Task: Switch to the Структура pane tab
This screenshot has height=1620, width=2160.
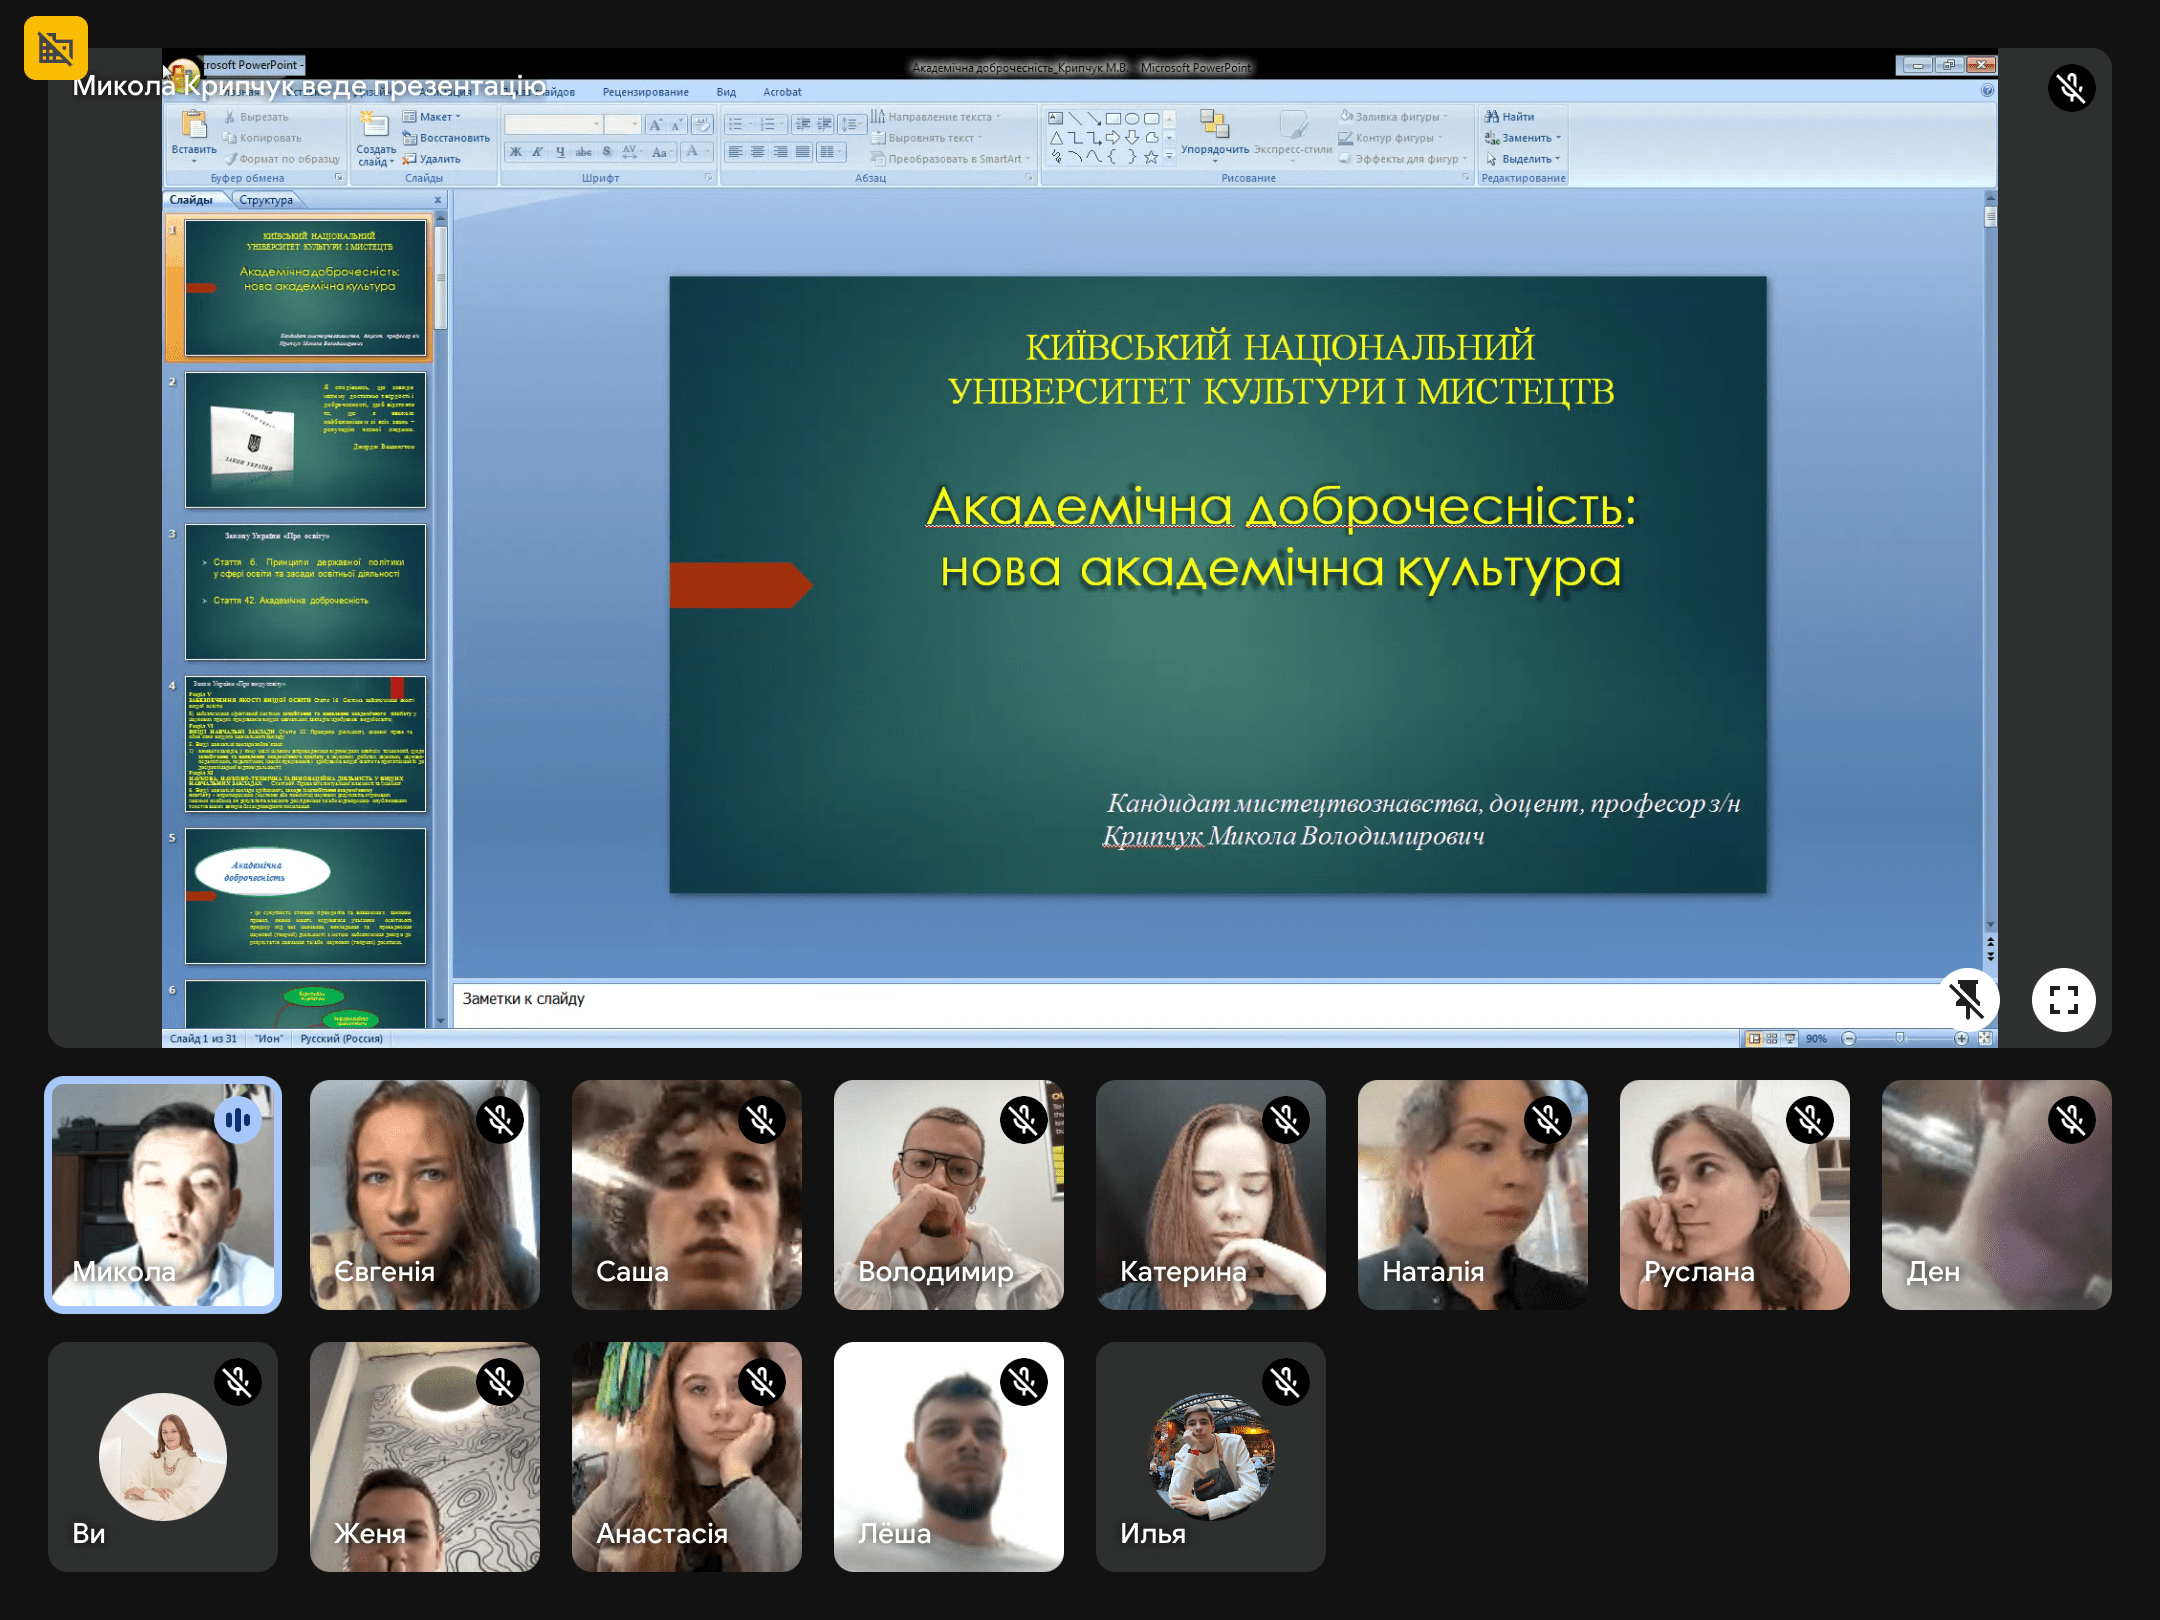Action: click(x=266, y=200)
